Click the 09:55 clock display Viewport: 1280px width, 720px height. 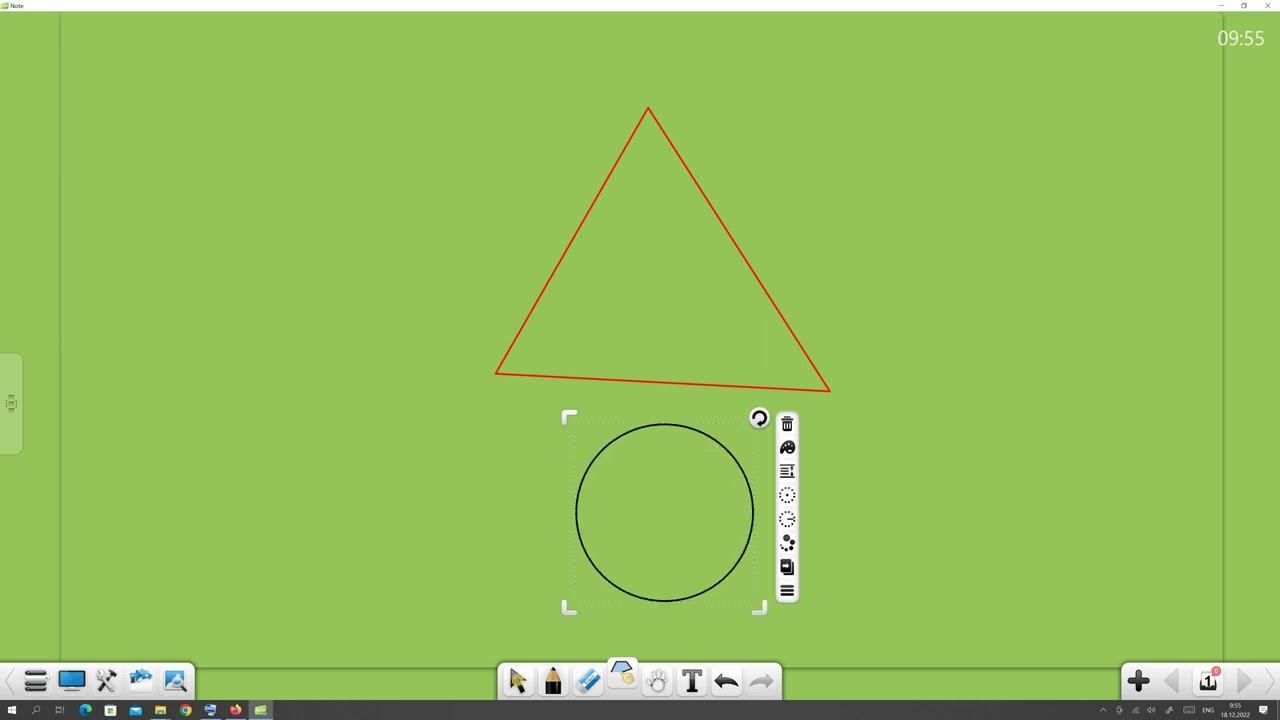1240,38
